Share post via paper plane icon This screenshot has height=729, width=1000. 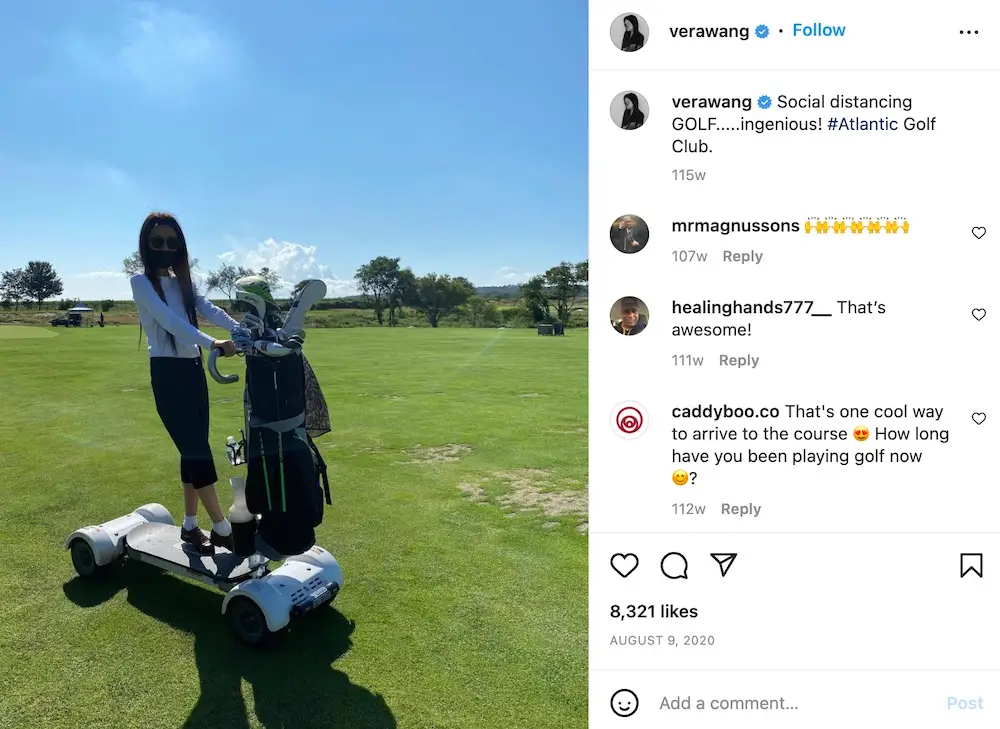point(724,564)
